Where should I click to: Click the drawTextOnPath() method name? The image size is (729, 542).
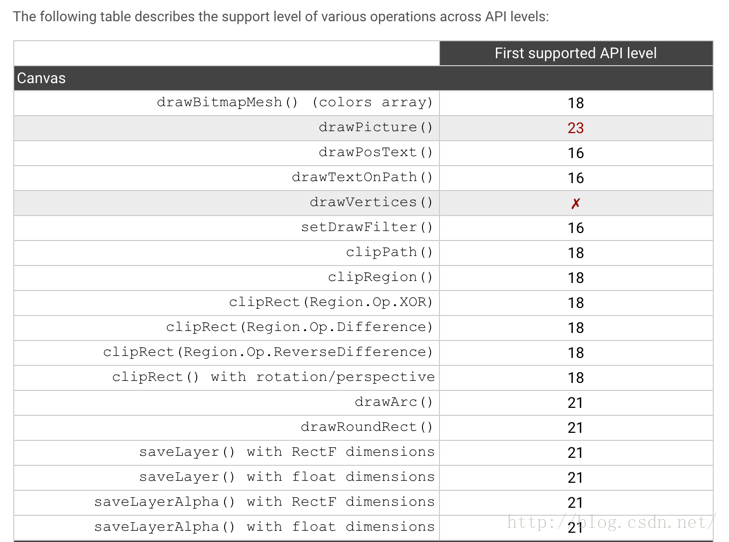[363, 177]
